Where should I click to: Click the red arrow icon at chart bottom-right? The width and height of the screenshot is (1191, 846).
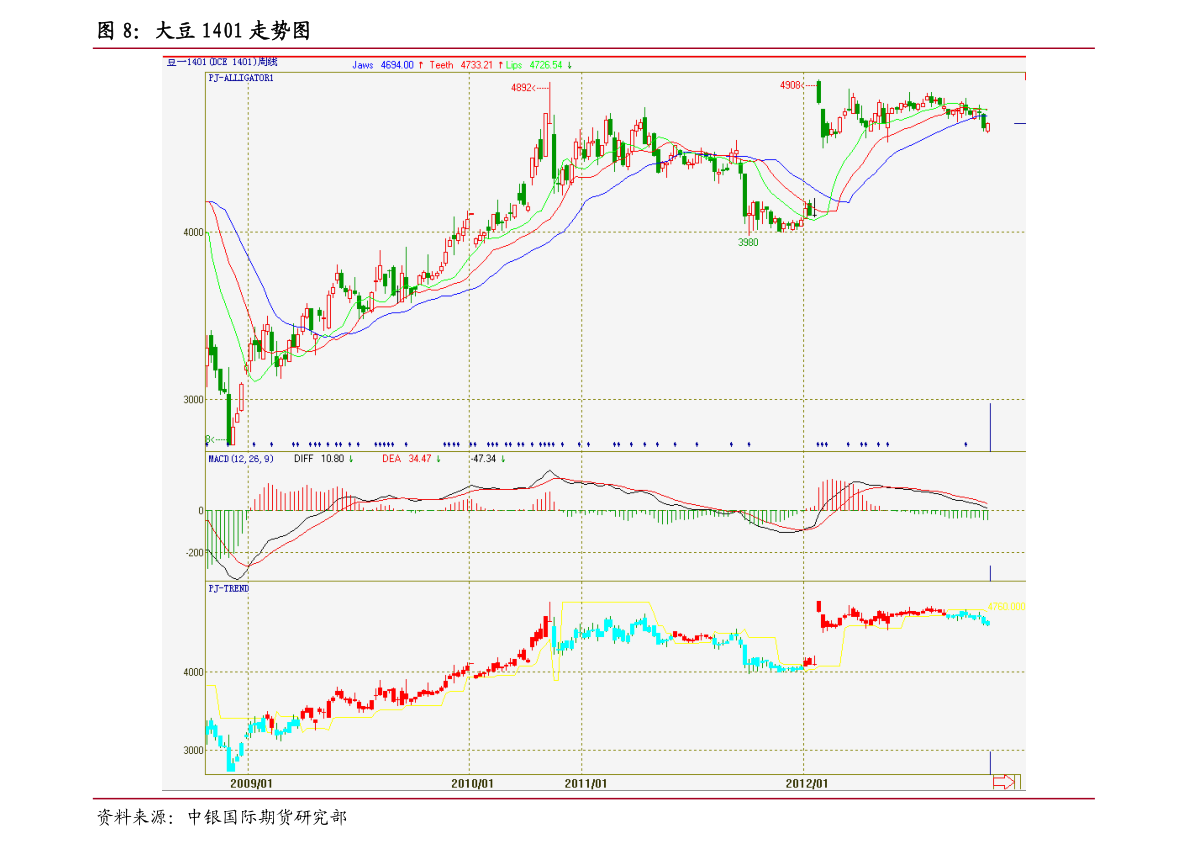1003,781
